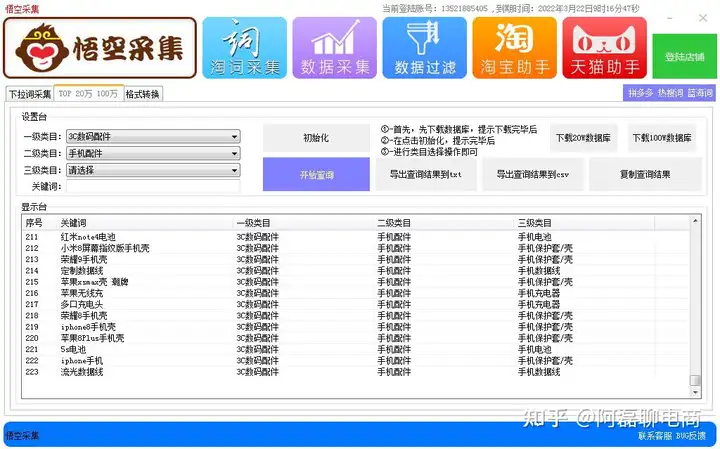Click the results list scroll down arrow
The width and height of the screenshot is (720, 449).
coord(695,393)
